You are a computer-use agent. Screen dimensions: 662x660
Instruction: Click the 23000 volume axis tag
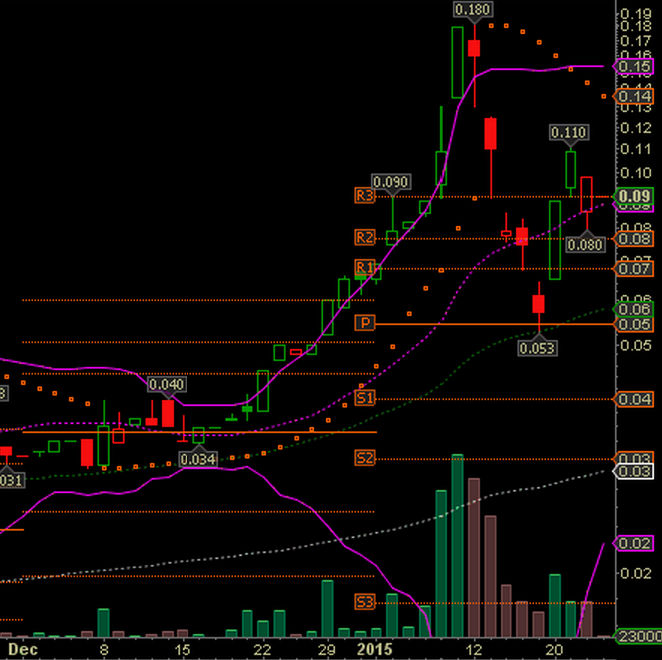638,636
